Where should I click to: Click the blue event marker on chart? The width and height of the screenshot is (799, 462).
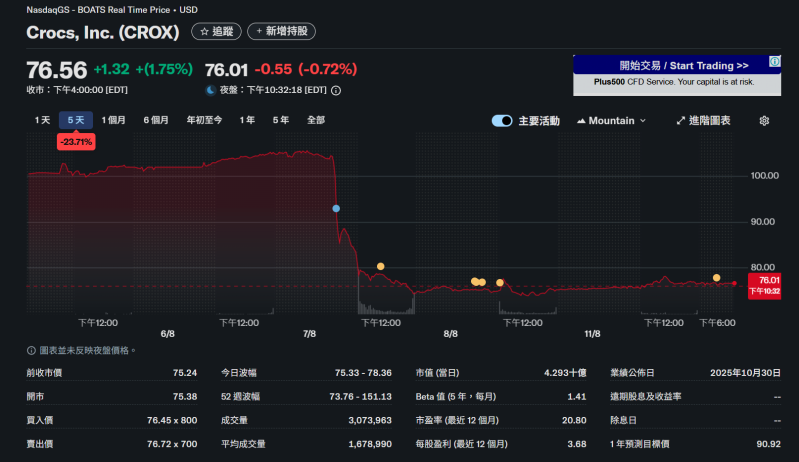pos(336,208)
